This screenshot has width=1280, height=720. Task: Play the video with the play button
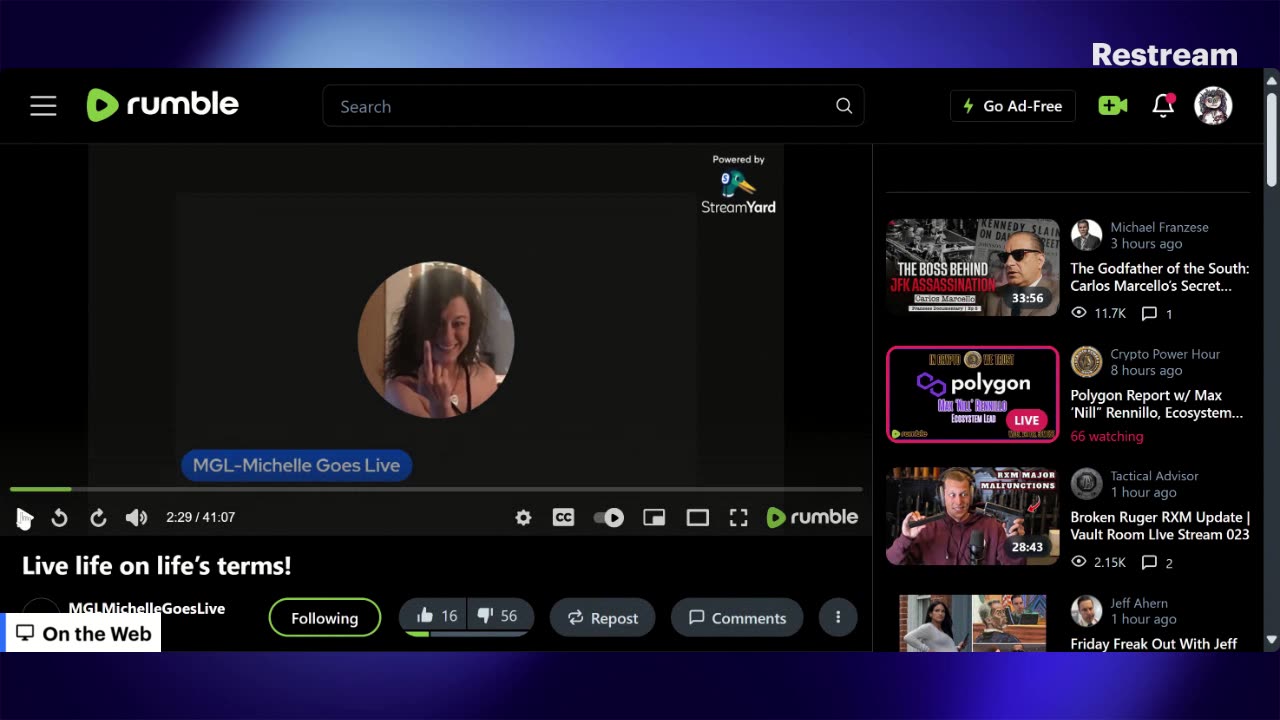point(25,517)
